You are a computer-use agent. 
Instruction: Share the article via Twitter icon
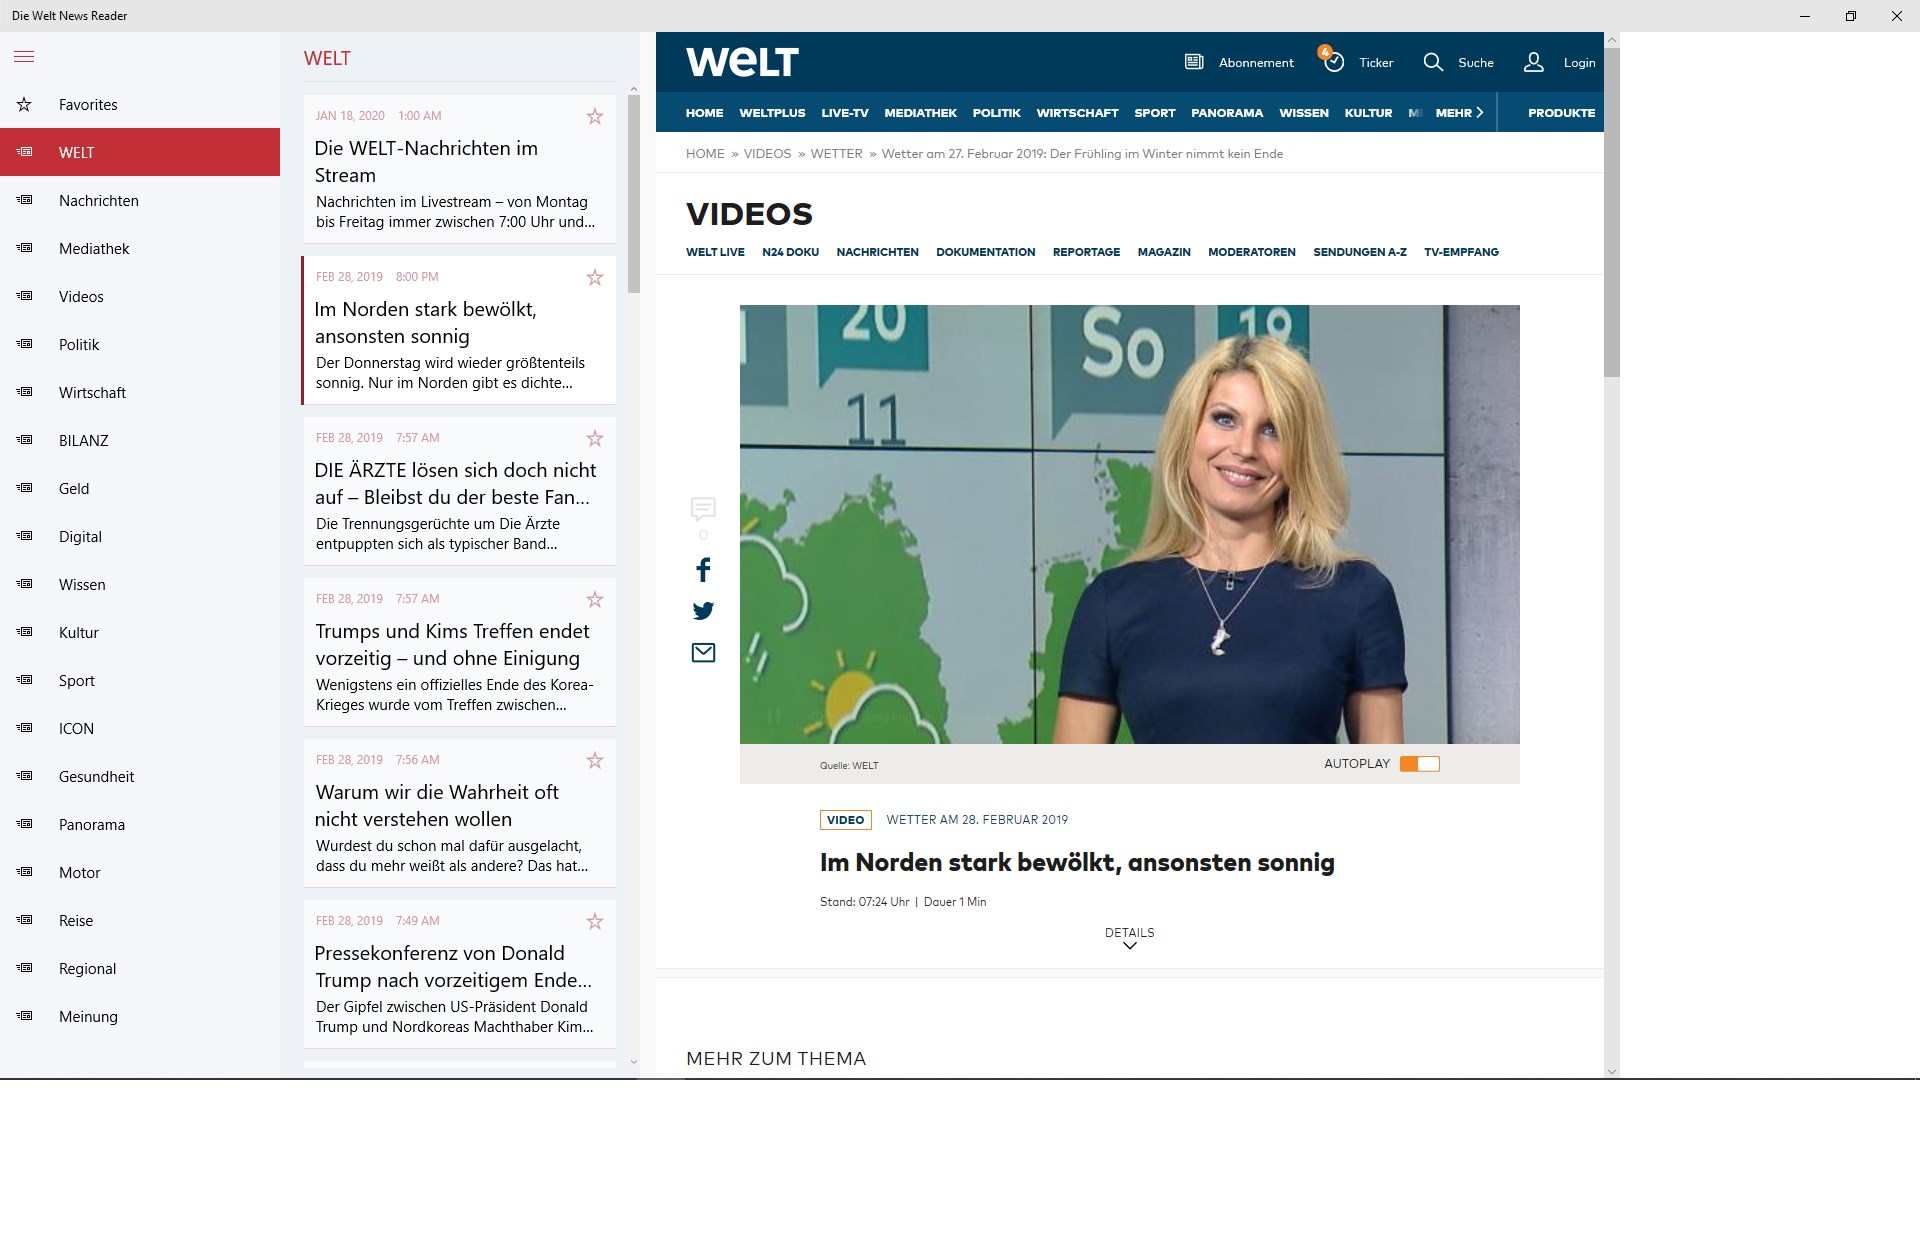click(x=703, y=611)
